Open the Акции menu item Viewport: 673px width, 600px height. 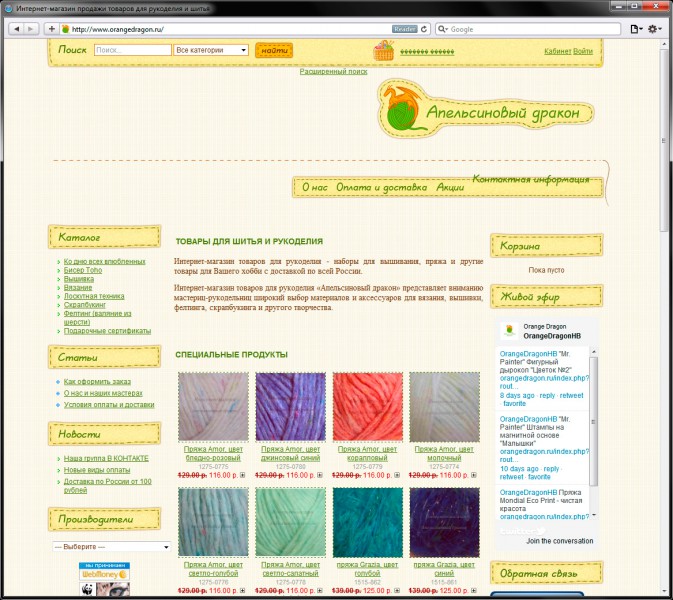(x=450, y=187)
